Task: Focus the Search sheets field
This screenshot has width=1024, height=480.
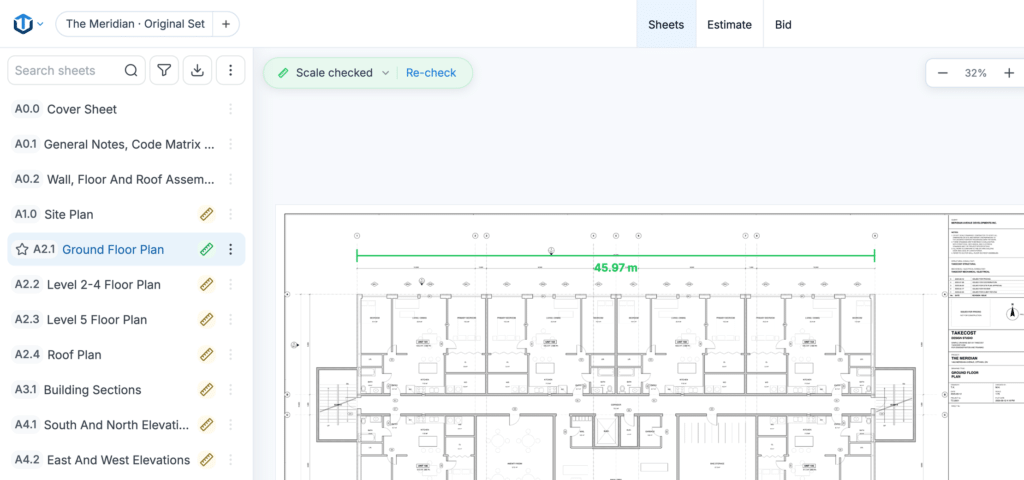Action: (x=76, y=71)
